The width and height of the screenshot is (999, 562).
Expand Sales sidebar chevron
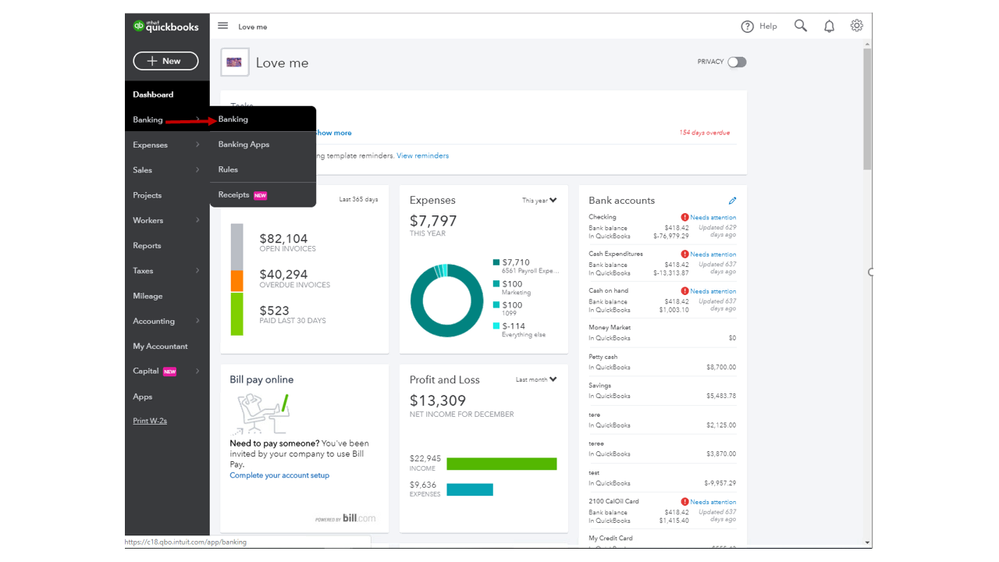[x=198, y=169]
